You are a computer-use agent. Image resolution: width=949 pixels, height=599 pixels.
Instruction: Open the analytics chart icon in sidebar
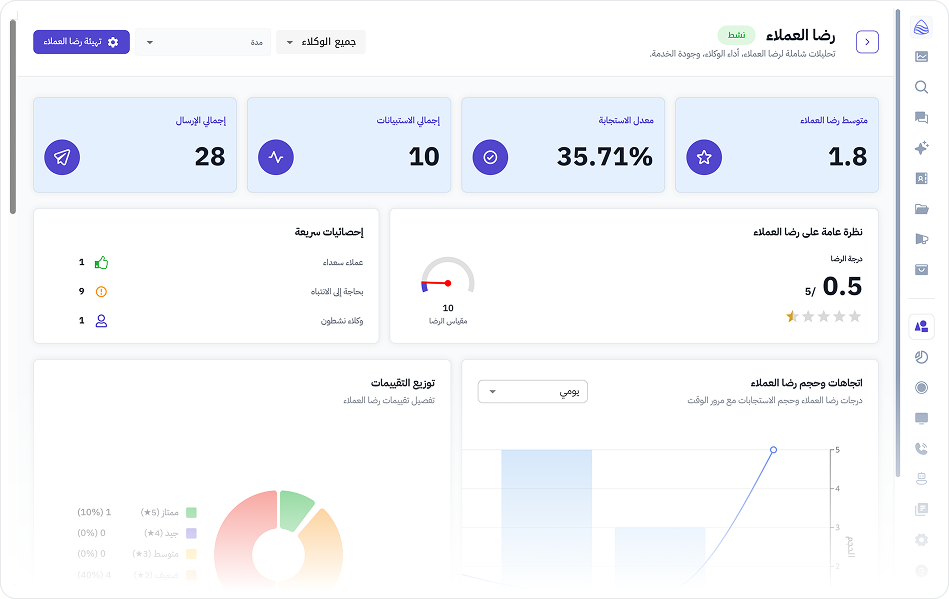pyautogui.click(x=921, y=57)
